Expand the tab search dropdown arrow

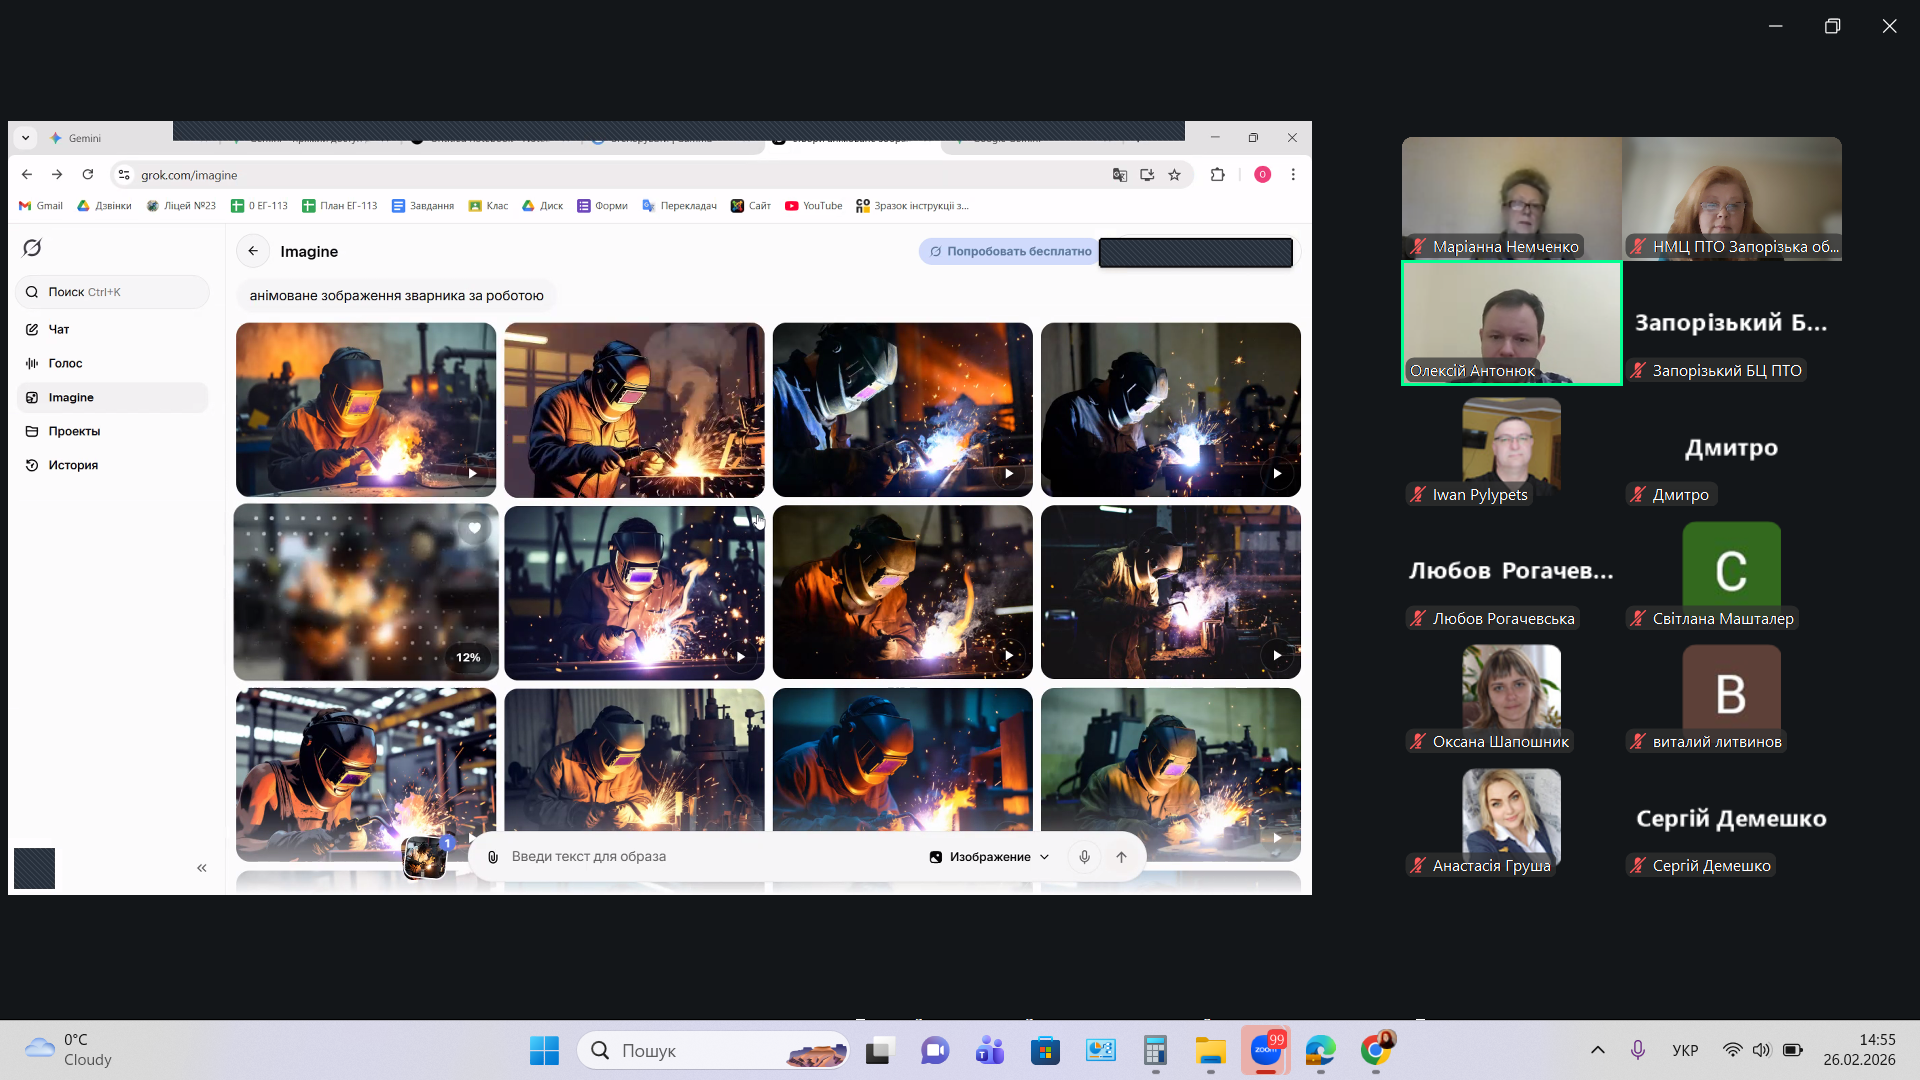tap(25, 138)
